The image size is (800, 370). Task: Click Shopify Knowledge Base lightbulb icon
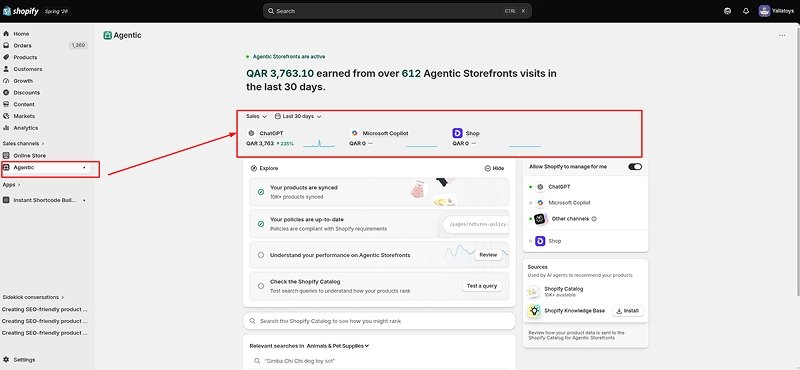534,311
